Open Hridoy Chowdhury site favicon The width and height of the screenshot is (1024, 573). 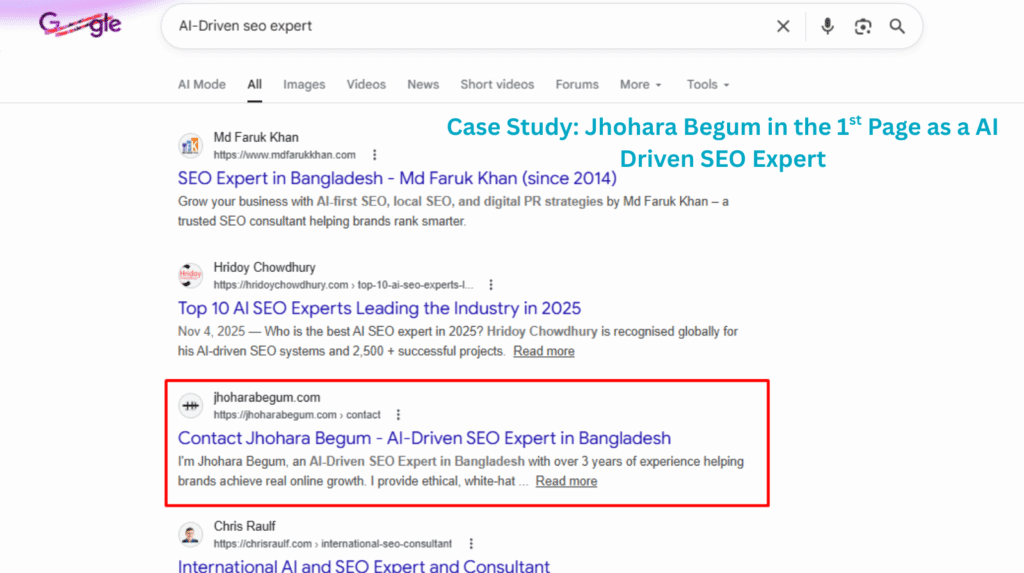point(191,276)
